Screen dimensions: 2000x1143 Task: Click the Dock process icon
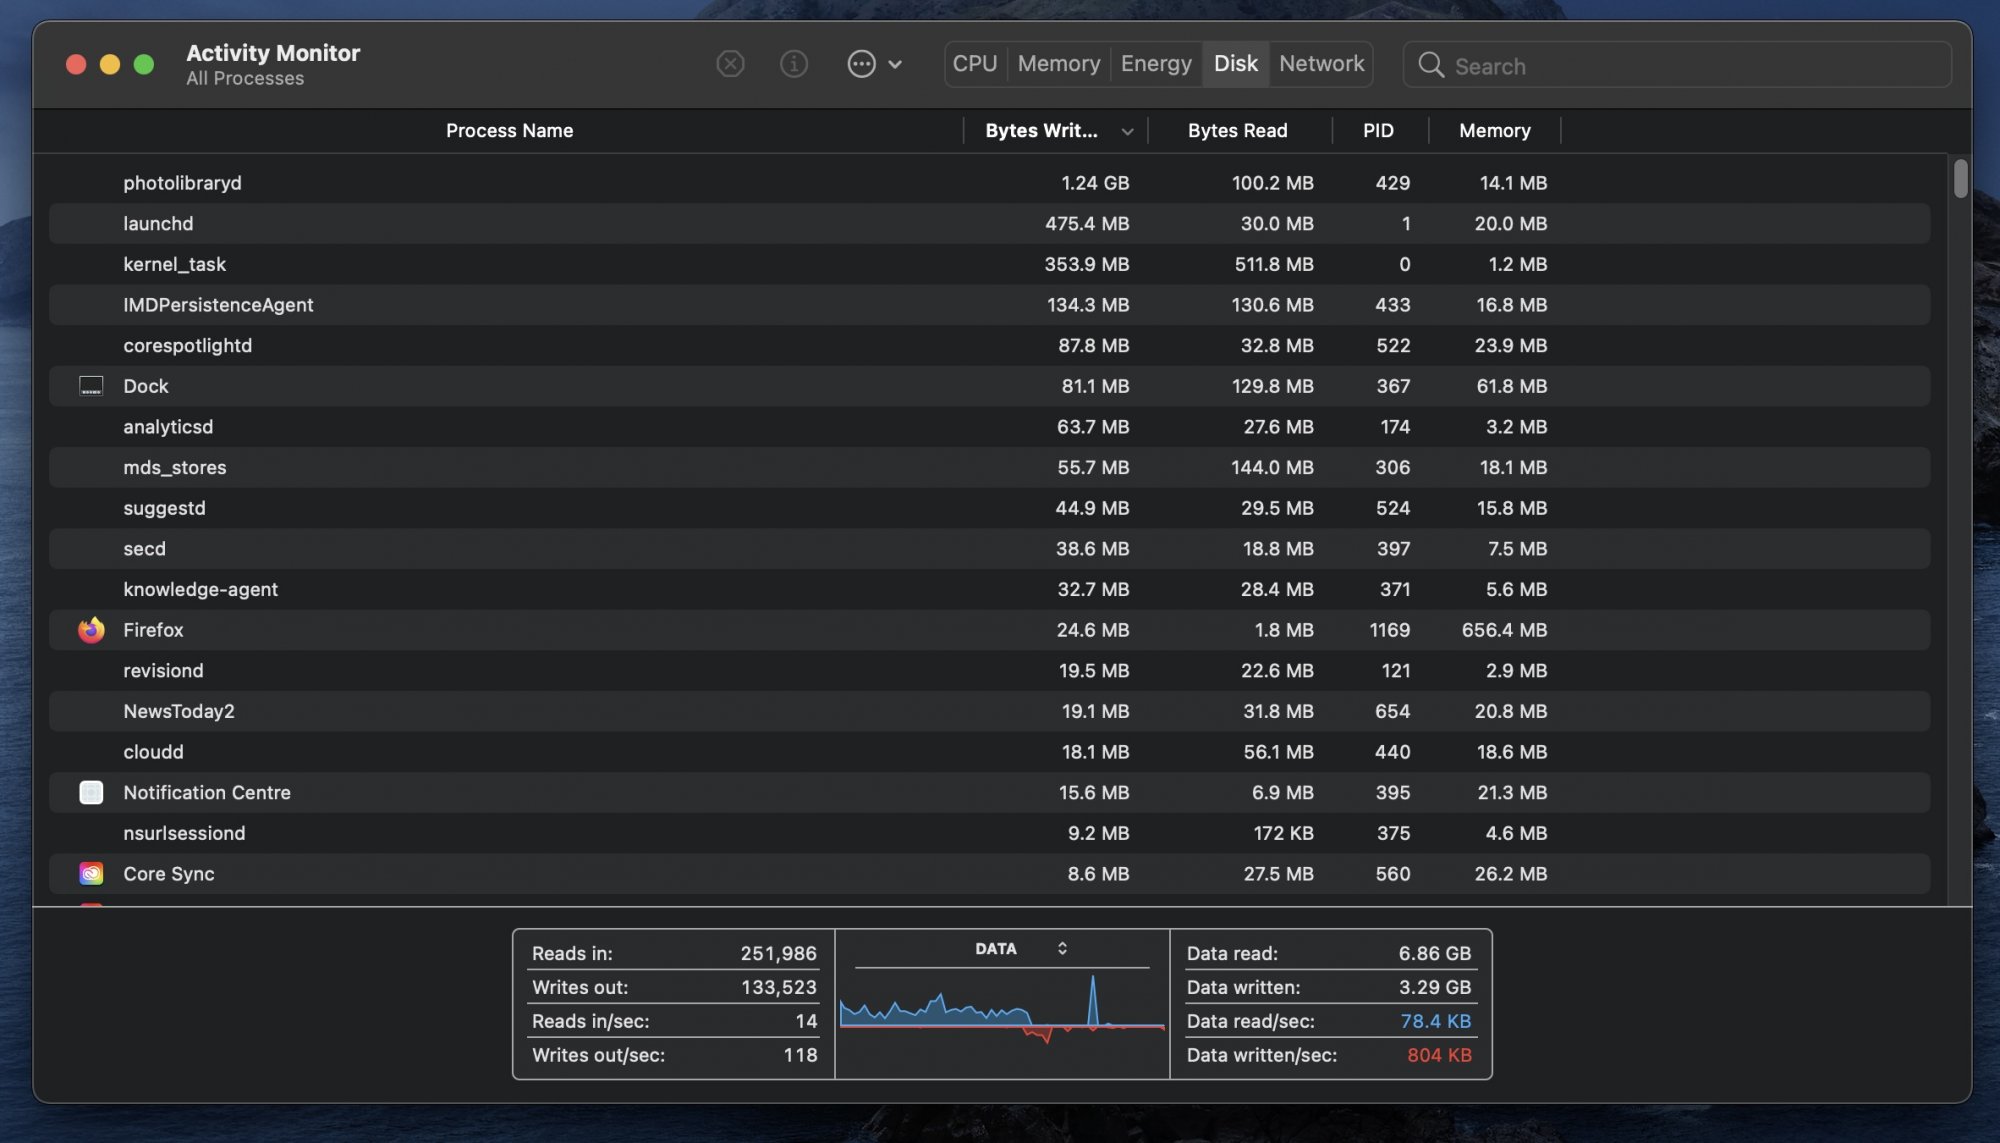[91, 386]
